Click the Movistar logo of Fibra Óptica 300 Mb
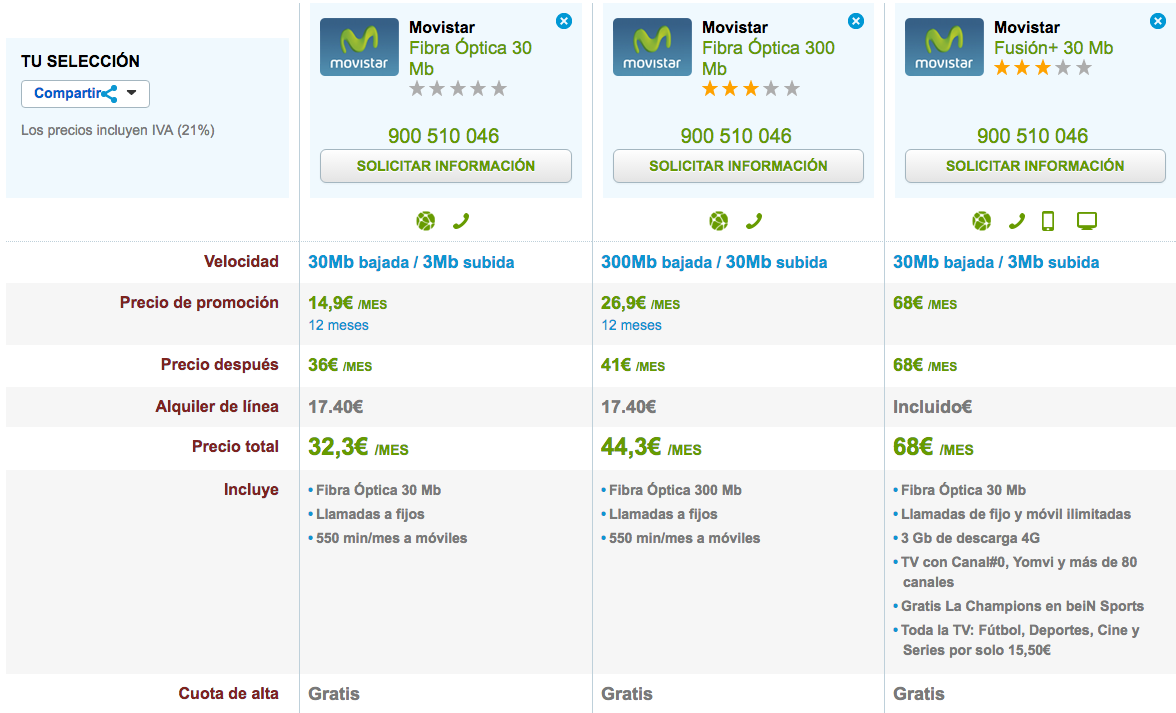This screenshot has width=1176, height=713. (652, 46)
